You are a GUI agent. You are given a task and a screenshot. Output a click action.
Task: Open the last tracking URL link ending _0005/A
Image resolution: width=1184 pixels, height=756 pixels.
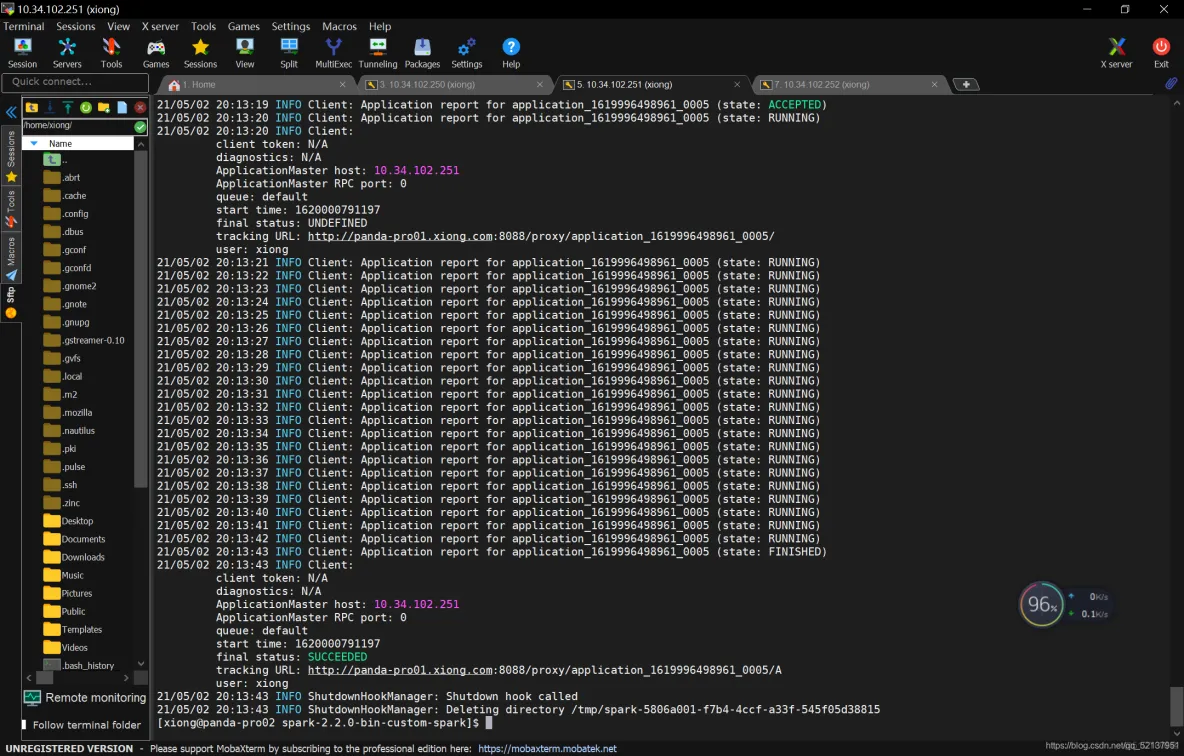(544, 670)
